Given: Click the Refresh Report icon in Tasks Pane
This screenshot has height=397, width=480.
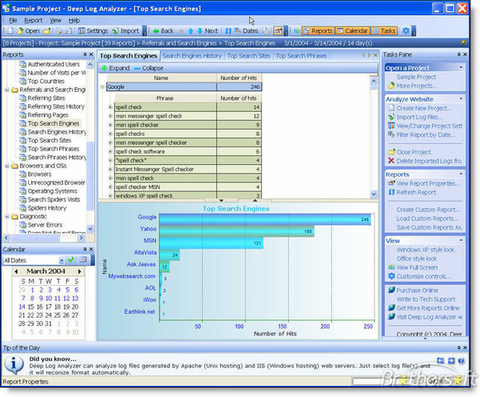Looking at the screenshot, I should (391, 192).
